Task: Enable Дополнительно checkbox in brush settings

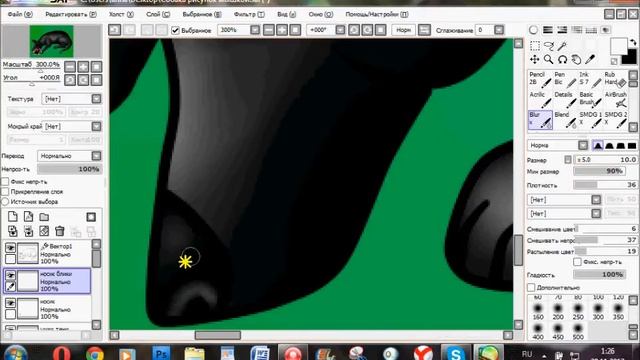Action: (x=531, y=288)
